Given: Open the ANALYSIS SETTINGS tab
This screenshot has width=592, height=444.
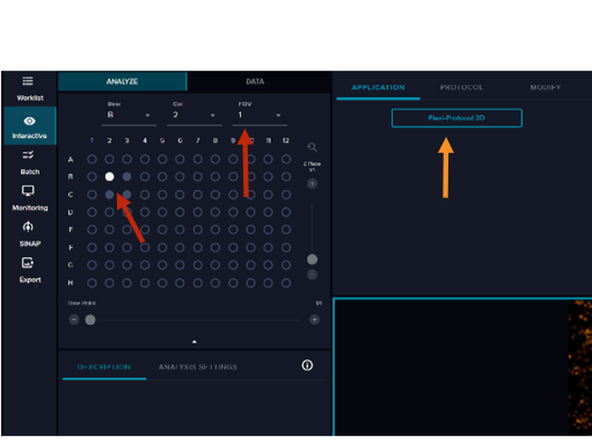Looking at the screenshot, I should pos(198,367).
